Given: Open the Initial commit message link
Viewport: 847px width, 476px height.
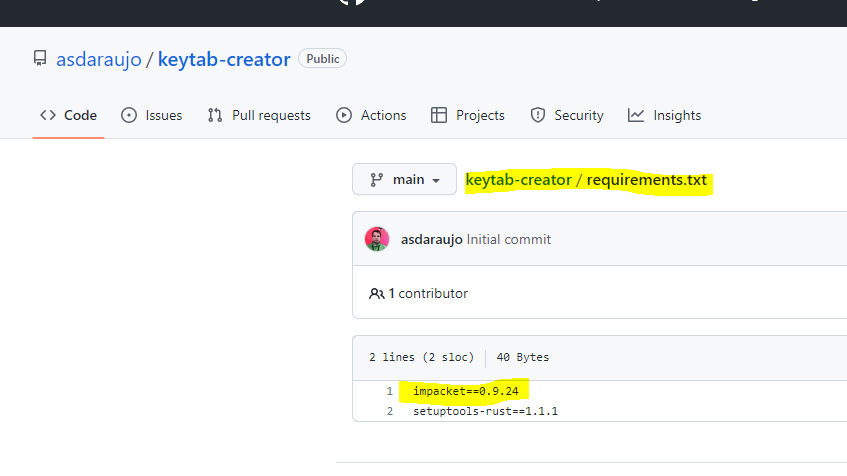Looking at the screenshot, I should 508,239.
